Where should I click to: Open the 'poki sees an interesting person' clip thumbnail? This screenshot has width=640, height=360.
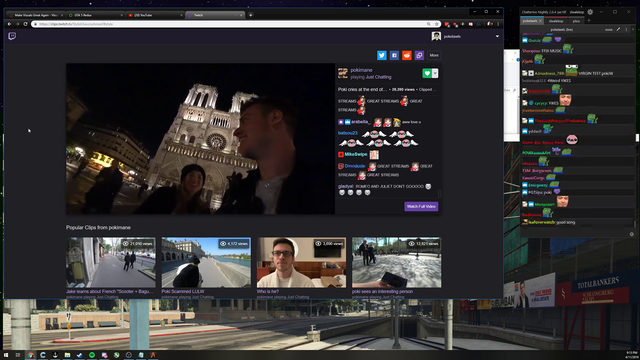pos(396,262)
